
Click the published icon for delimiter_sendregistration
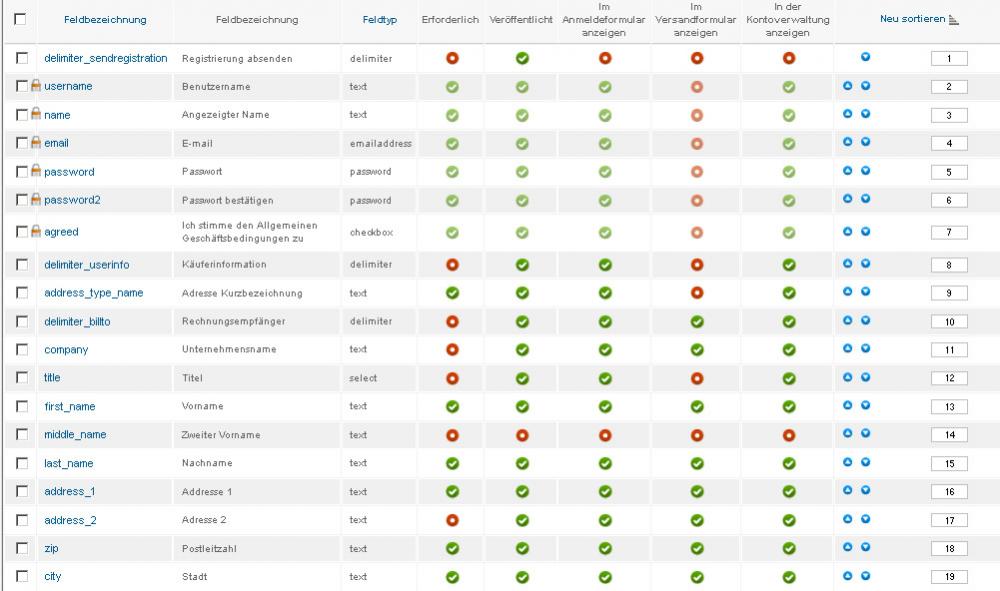coord(522,58)
